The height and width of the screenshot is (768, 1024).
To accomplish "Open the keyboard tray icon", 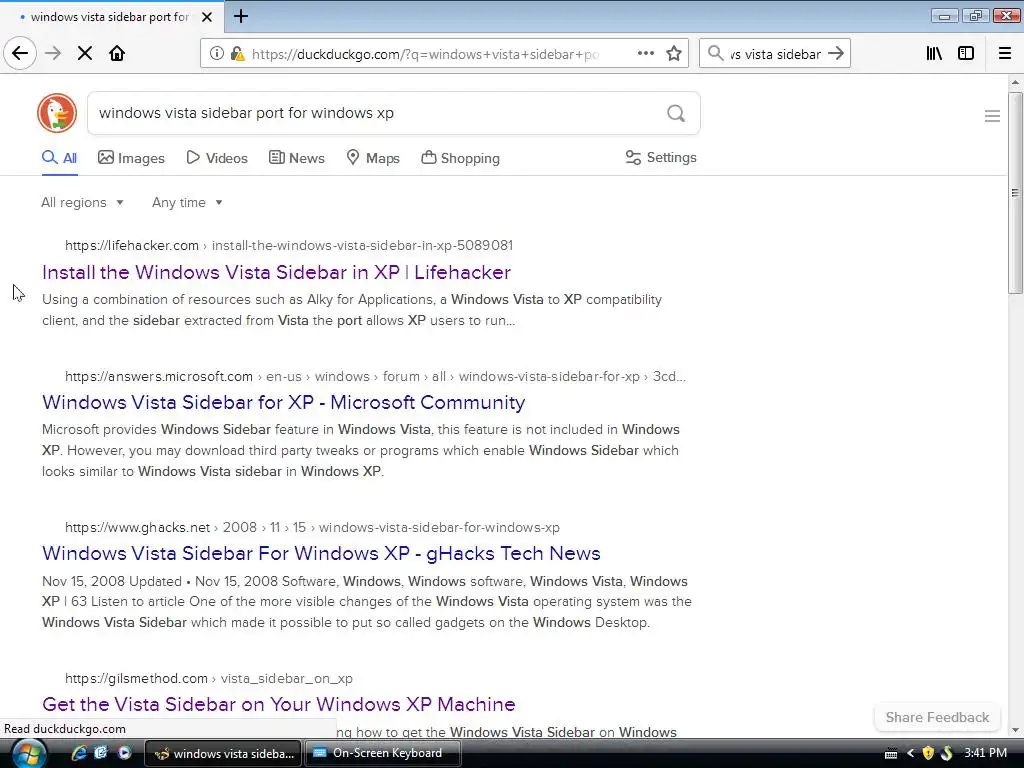I will coord(891,754).
